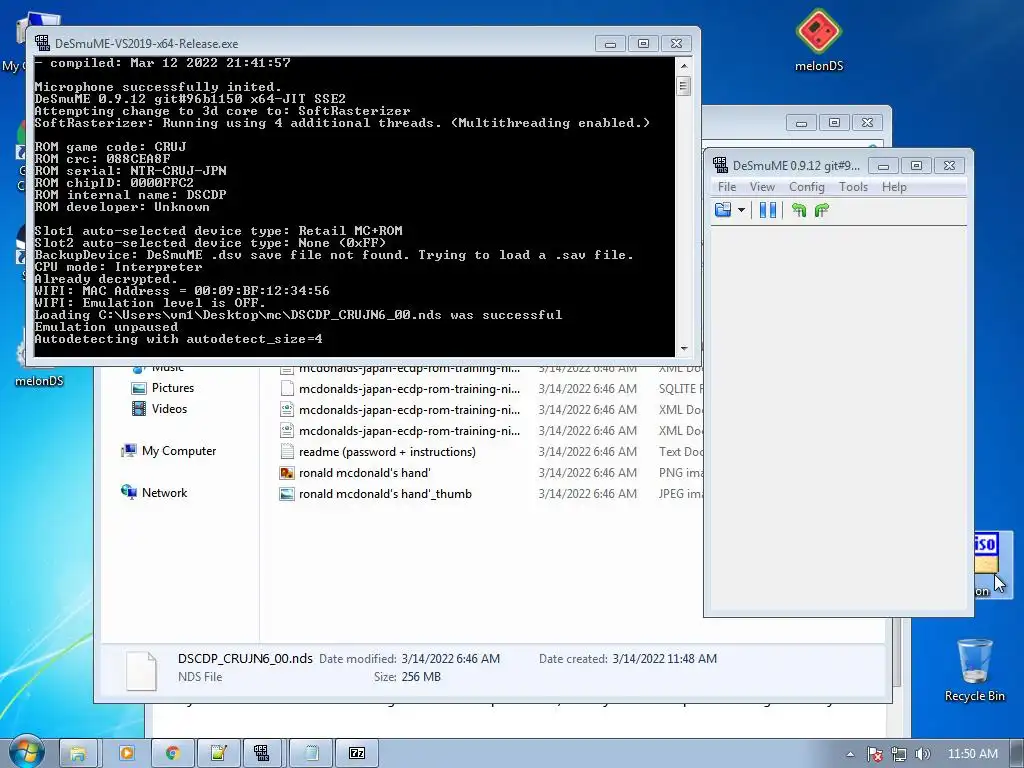Open the Recycle Bin desktop icon

pos(974,670)
